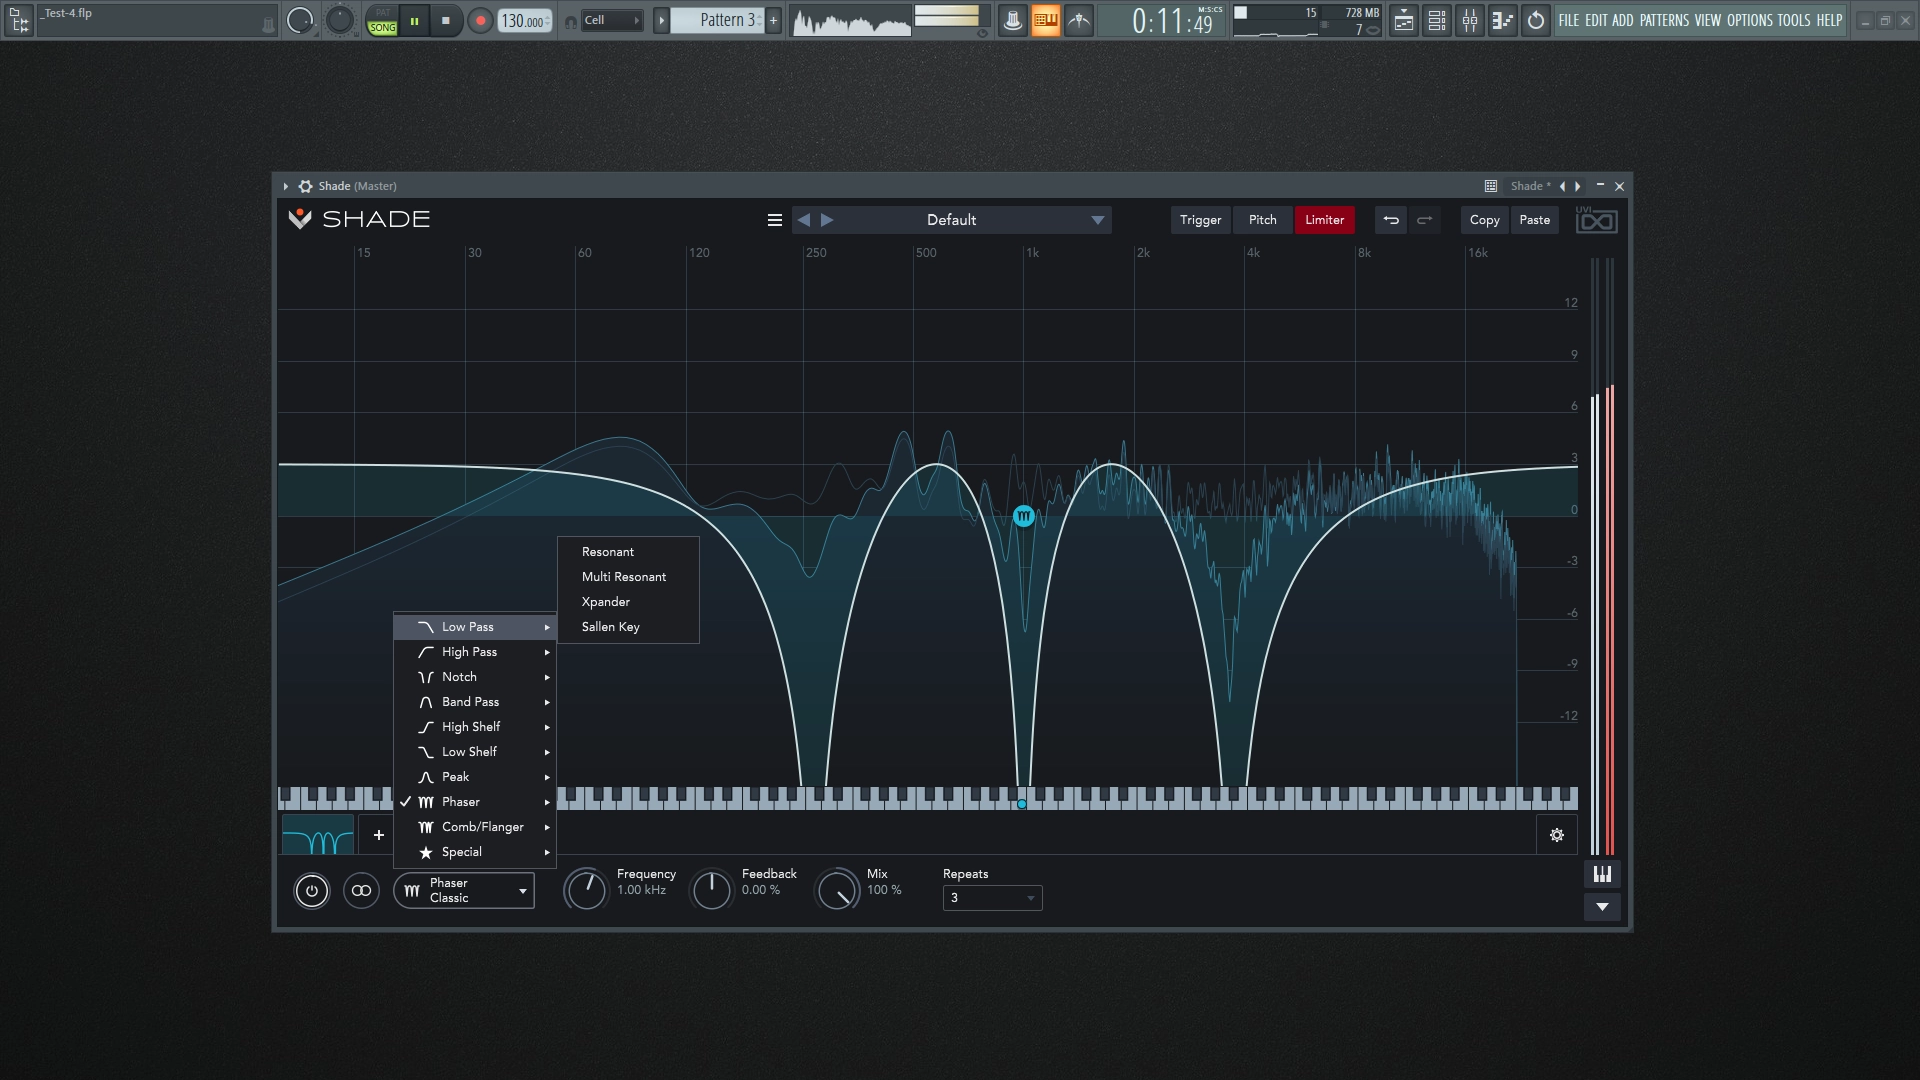The width and height of the screenshot is (1920, 1080).
Task: Open the Pattern 3 selector
Action: click(716, 20)
